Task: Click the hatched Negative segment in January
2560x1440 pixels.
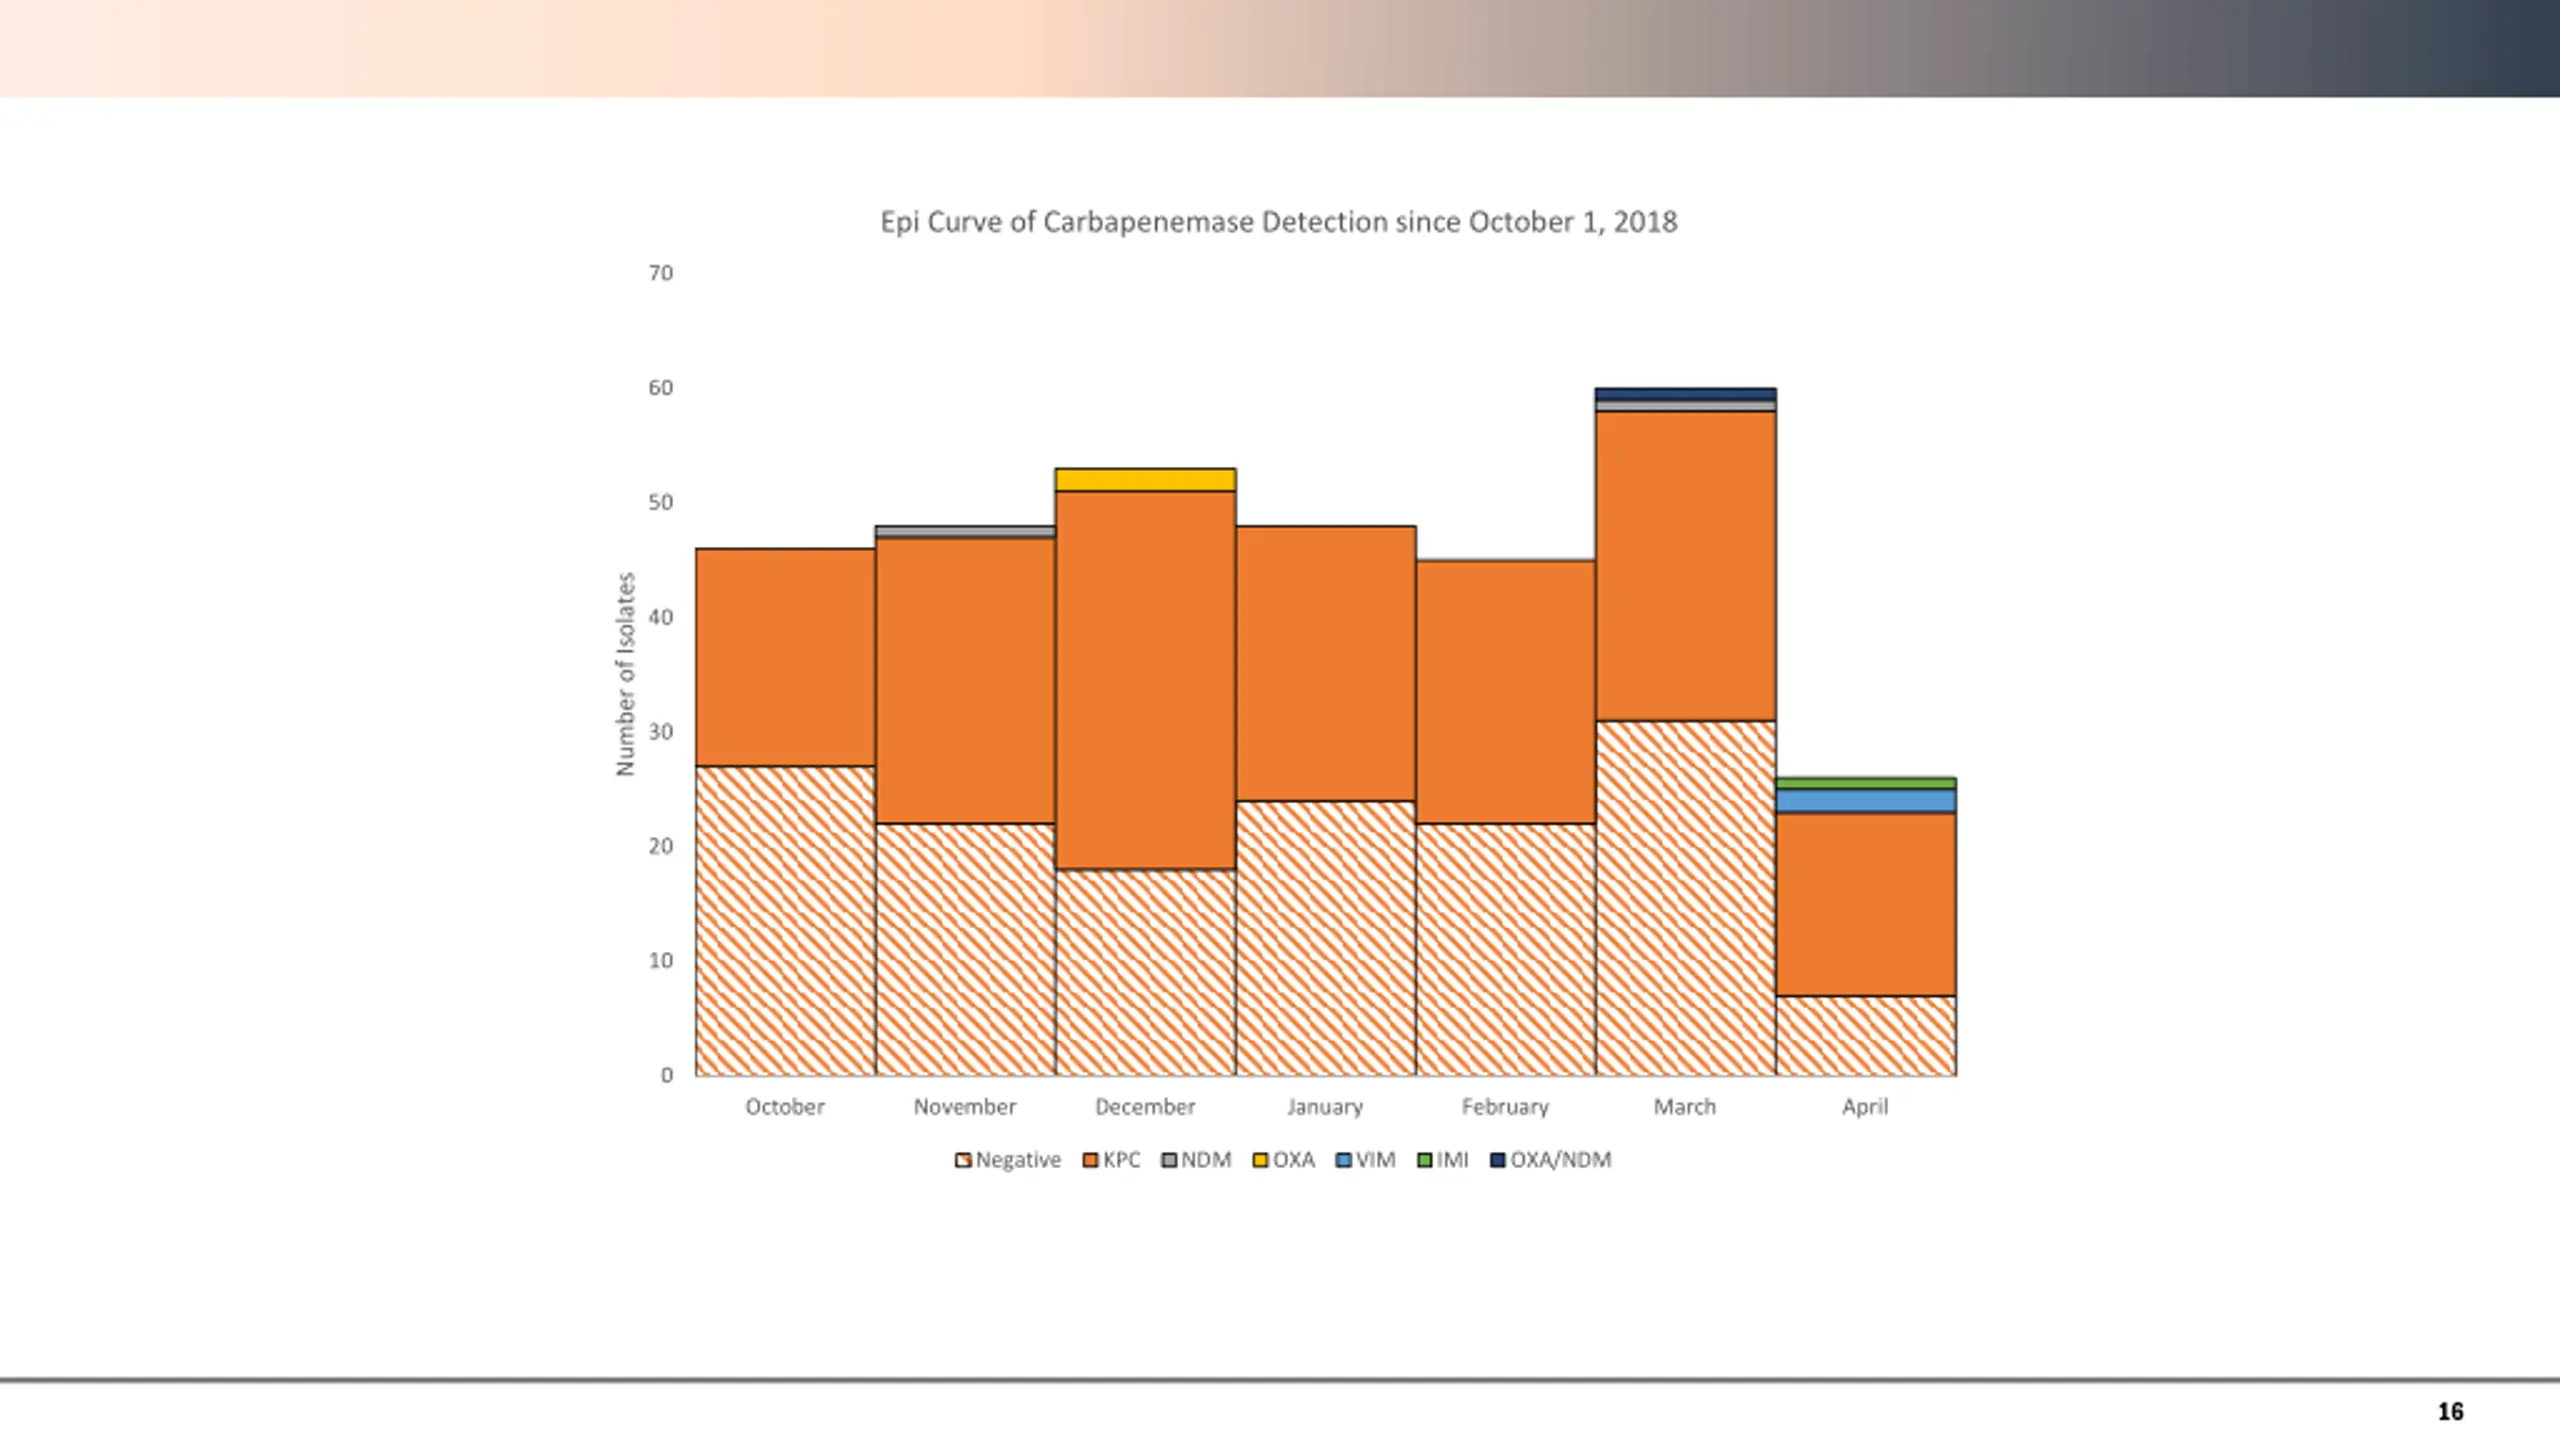Action: (1325, 938)
